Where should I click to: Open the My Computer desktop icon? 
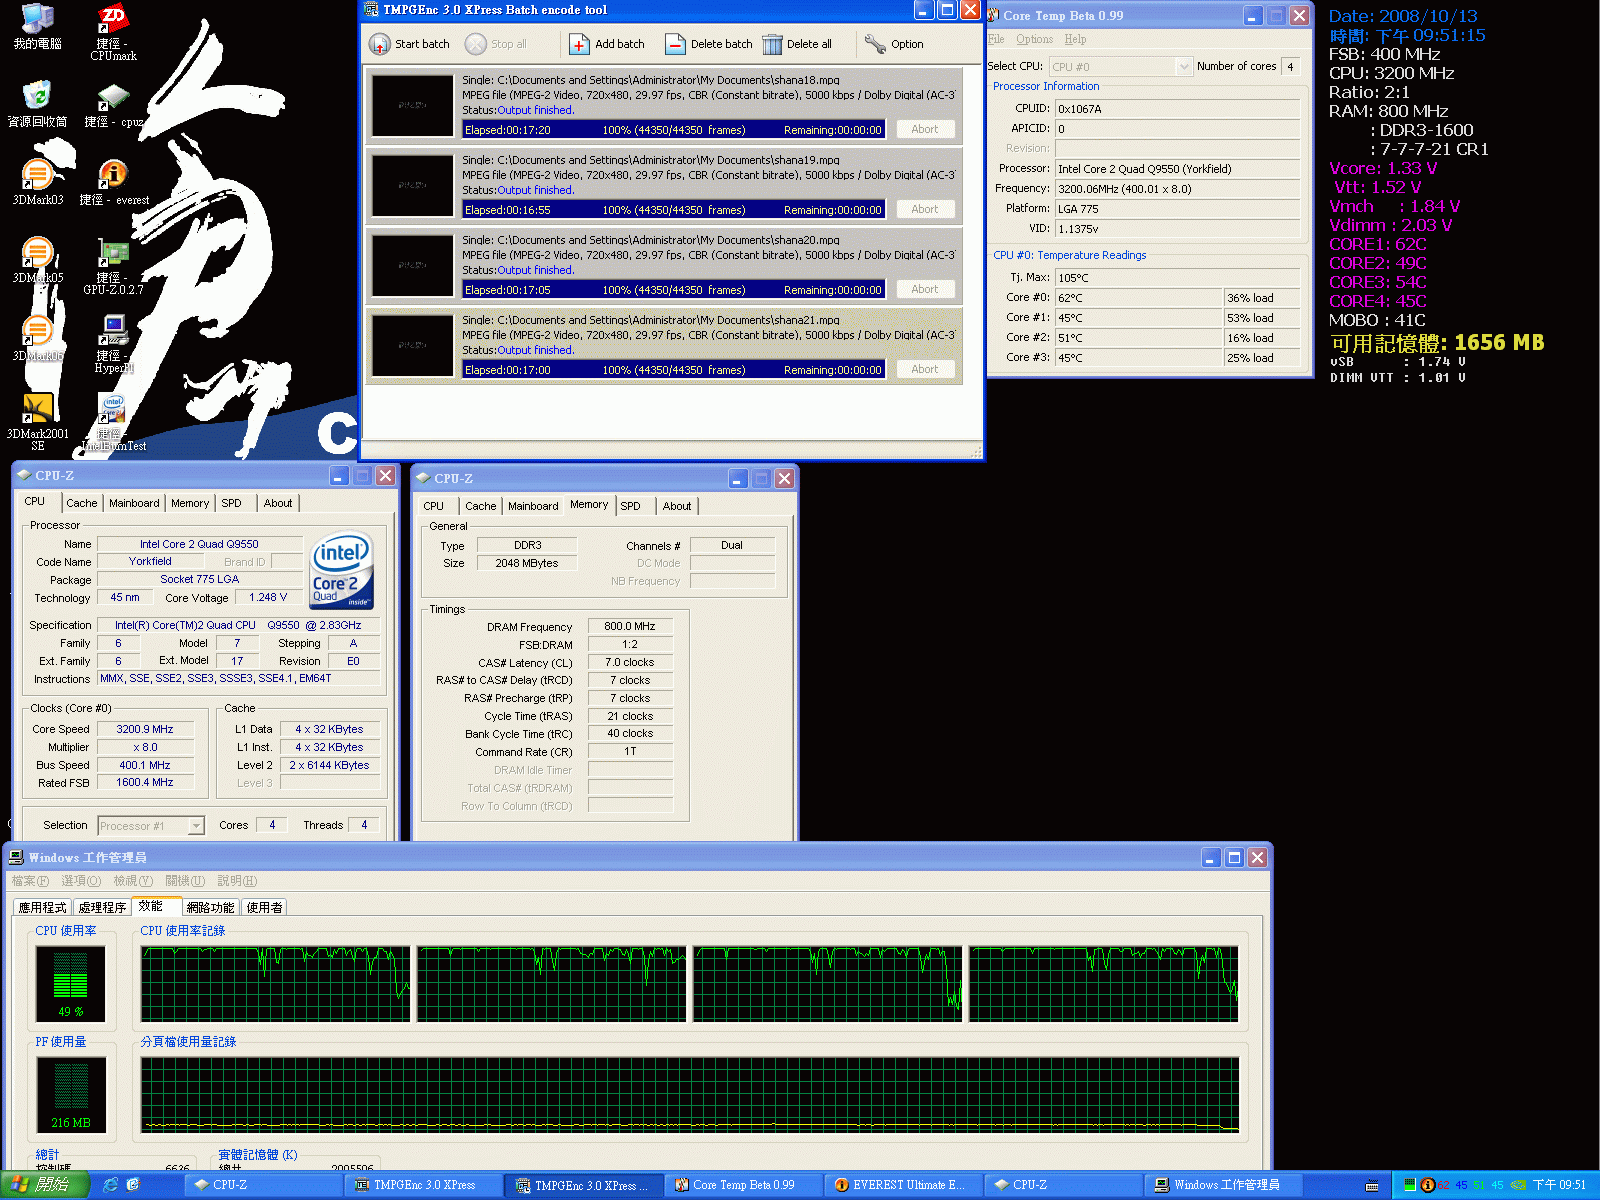37,26
